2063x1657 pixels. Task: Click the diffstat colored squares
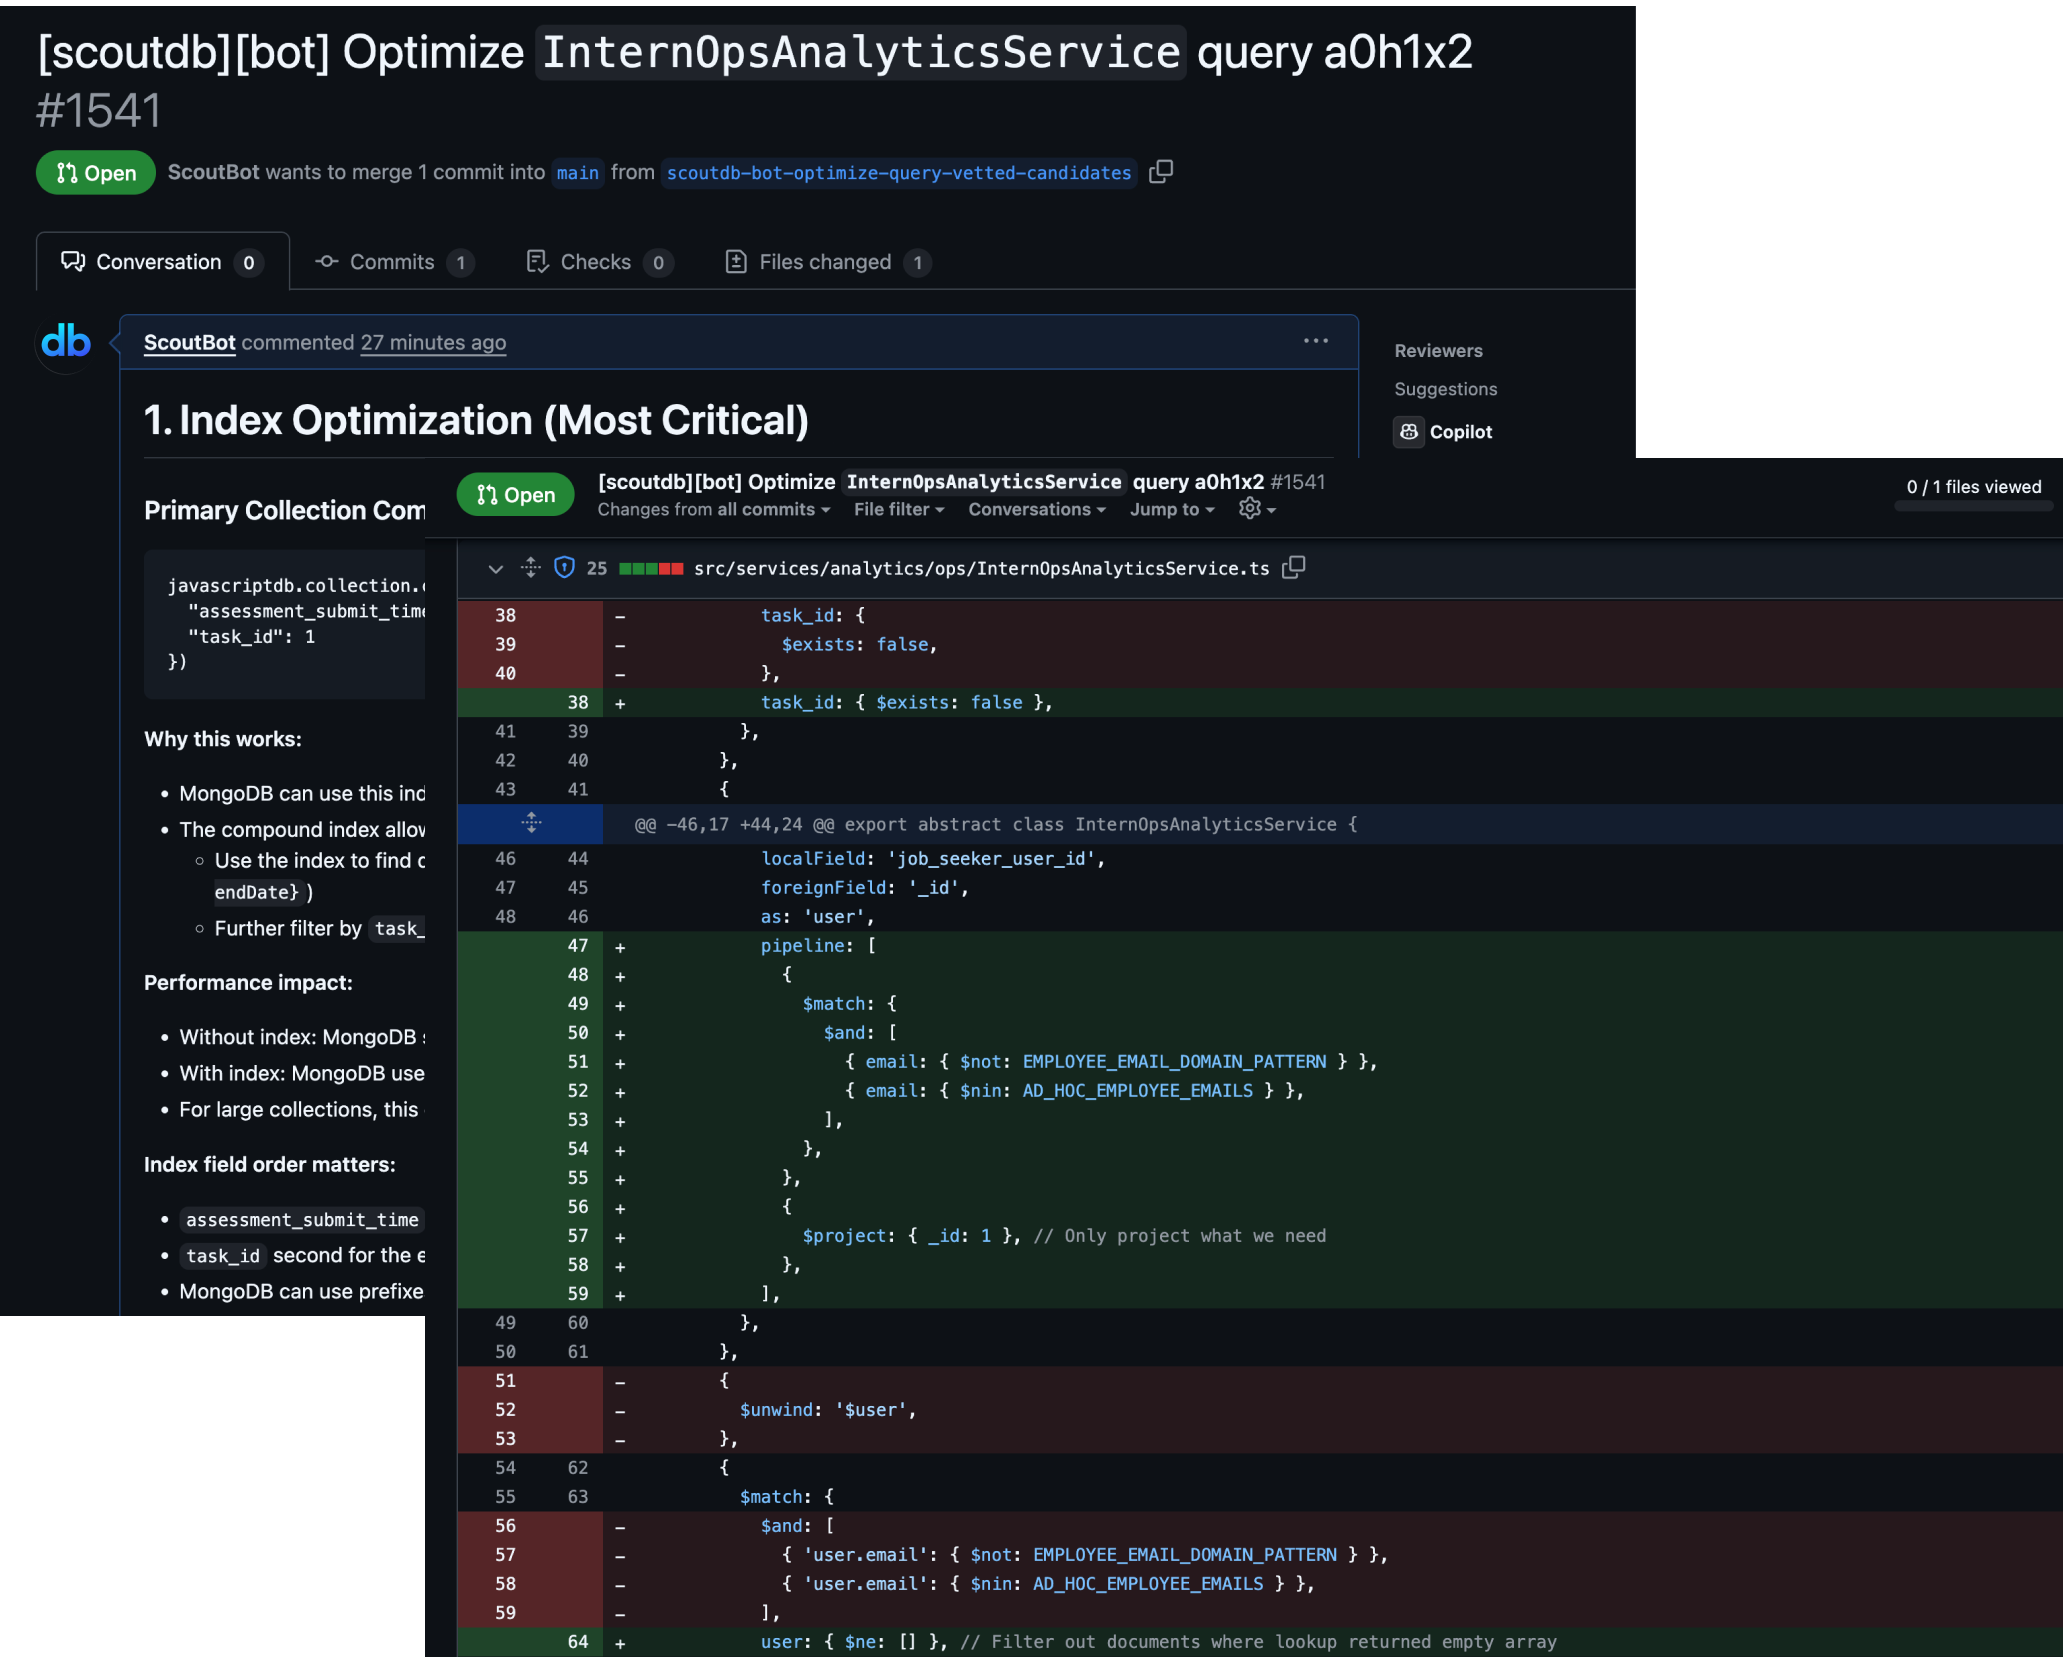[651, 568]
